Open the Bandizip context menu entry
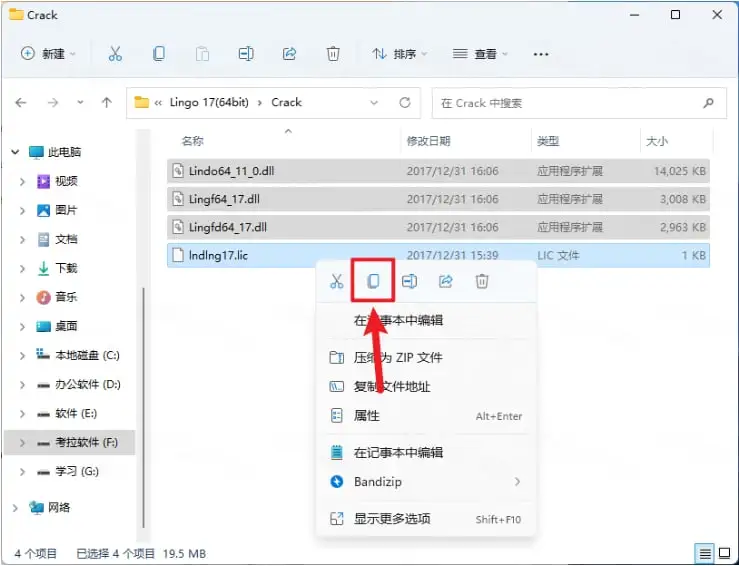 tap(427, 481)
